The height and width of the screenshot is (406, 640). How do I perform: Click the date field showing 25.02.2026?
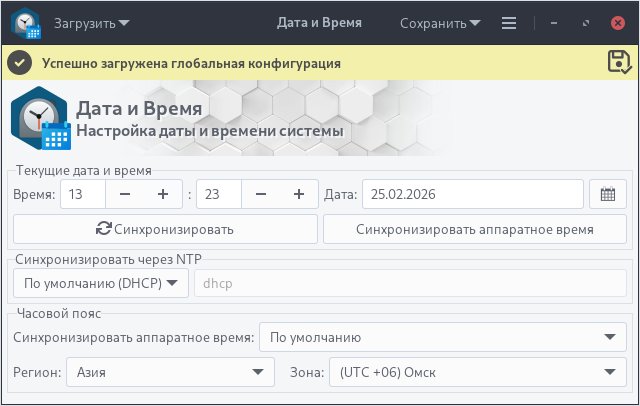pos(473,194)
